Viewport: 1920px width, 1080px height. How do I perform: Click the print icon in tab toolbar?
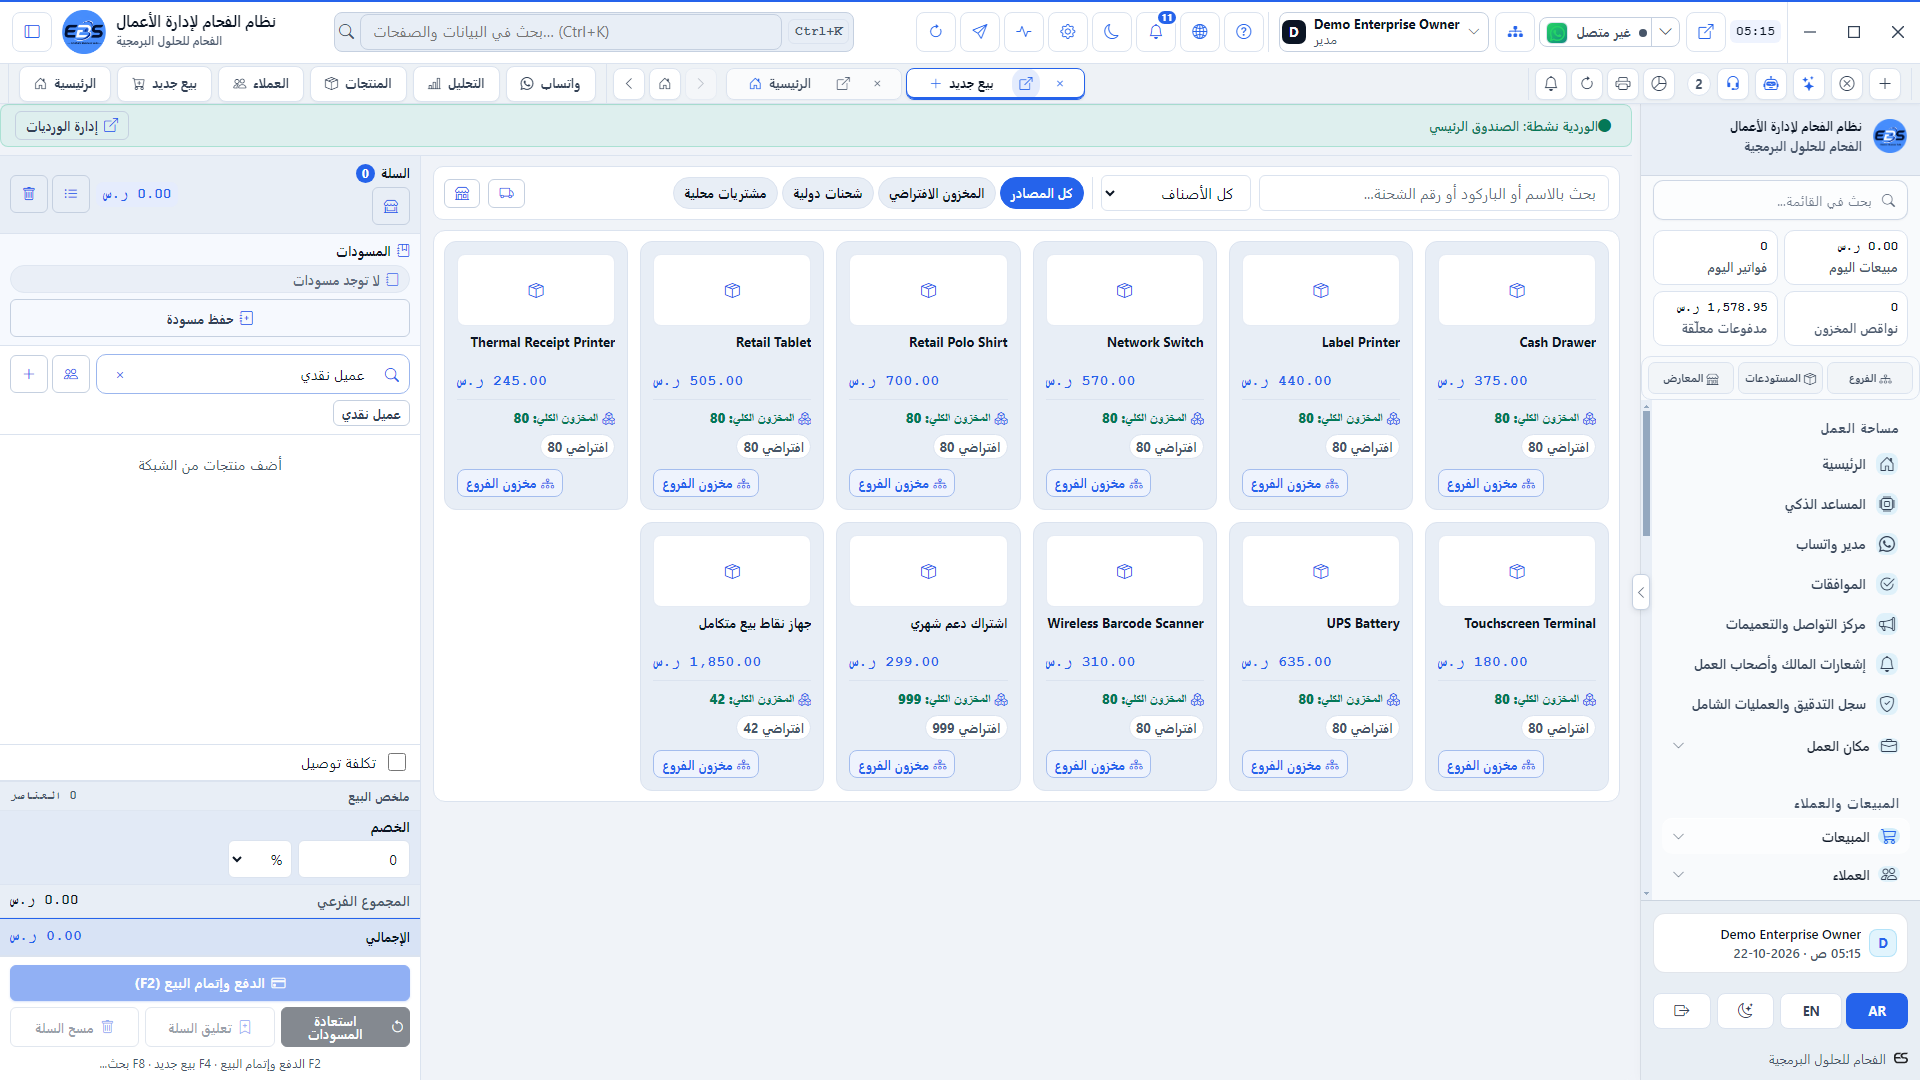pyautogui.click(x=1623, y=84)
